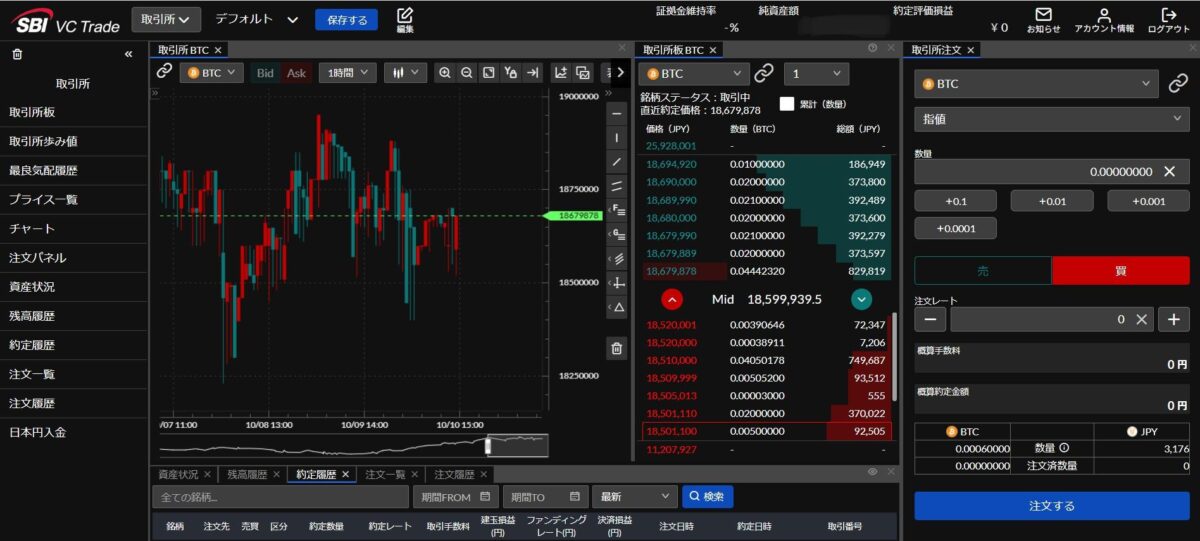Click the red up-arrow mid price button
1200x541 pixels.
[x=672, y=299]
